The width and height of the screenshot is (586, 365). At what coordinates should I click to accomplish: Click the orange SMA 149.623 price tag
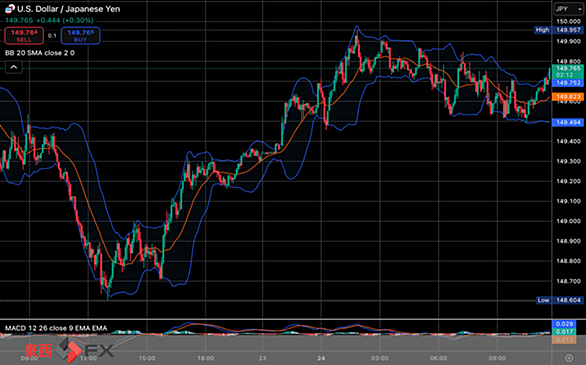(567, 97)
